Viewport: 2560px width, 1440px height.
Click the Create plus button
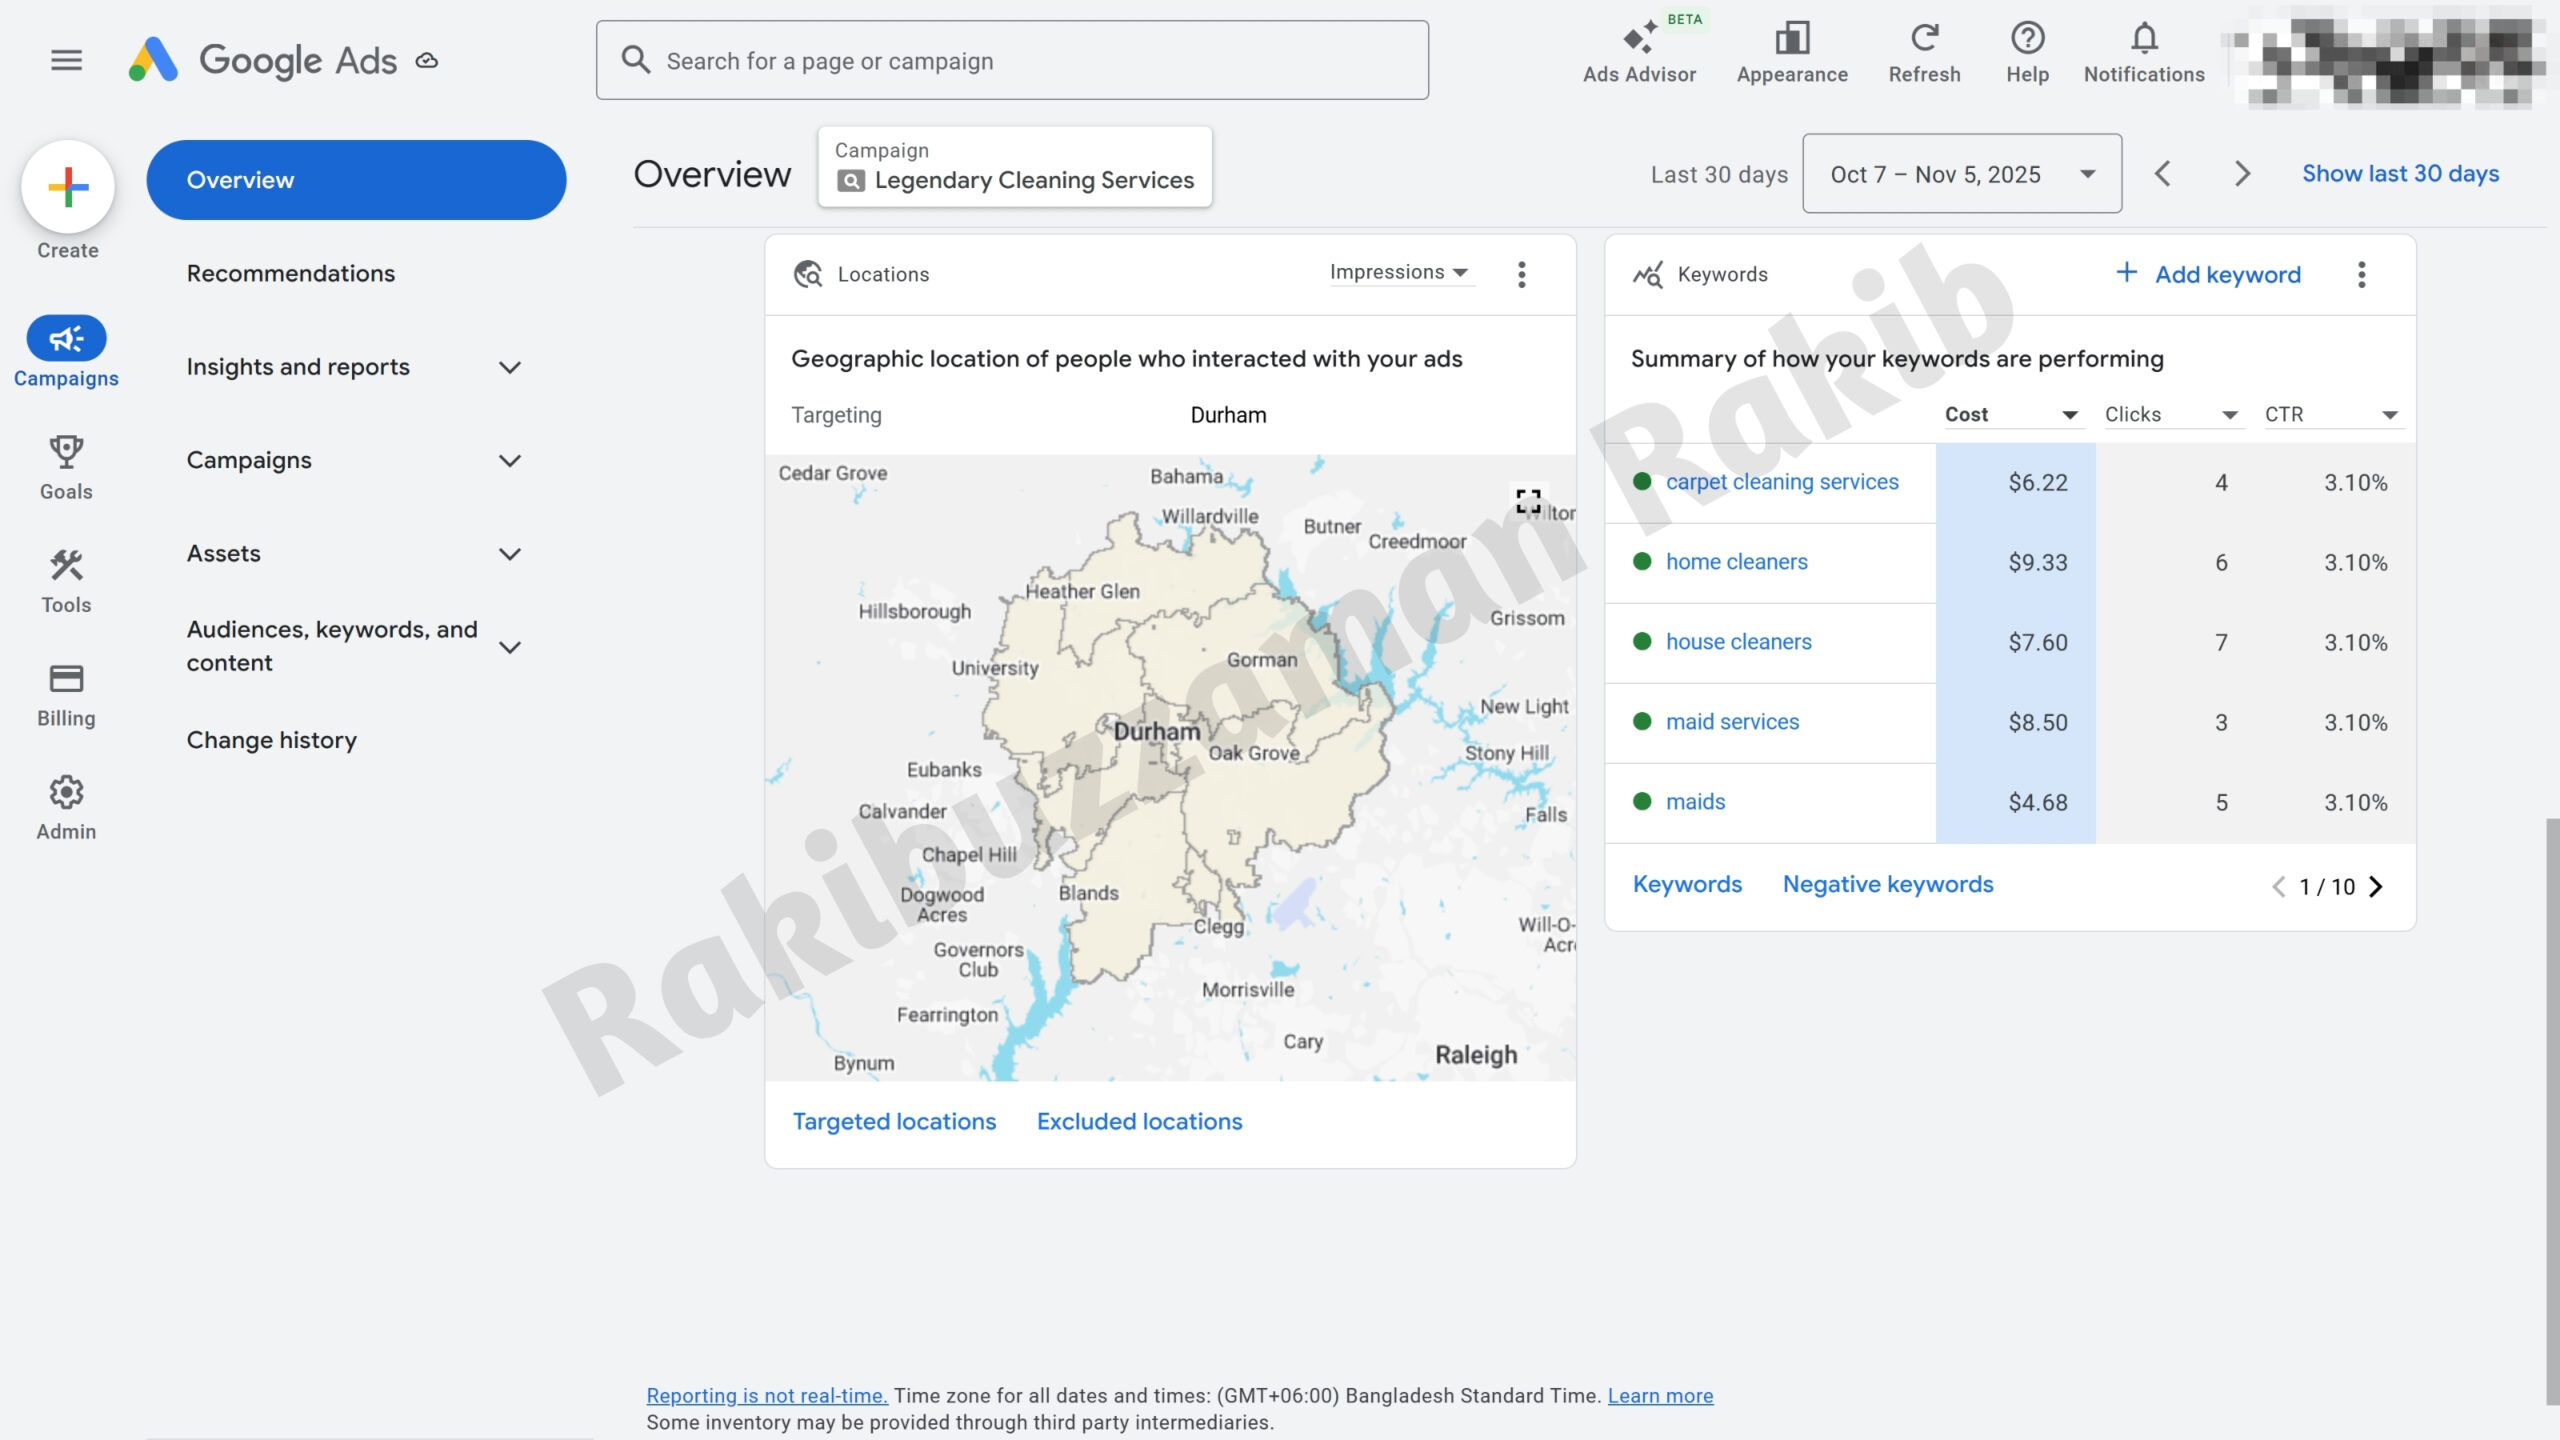tap(68, 187)
